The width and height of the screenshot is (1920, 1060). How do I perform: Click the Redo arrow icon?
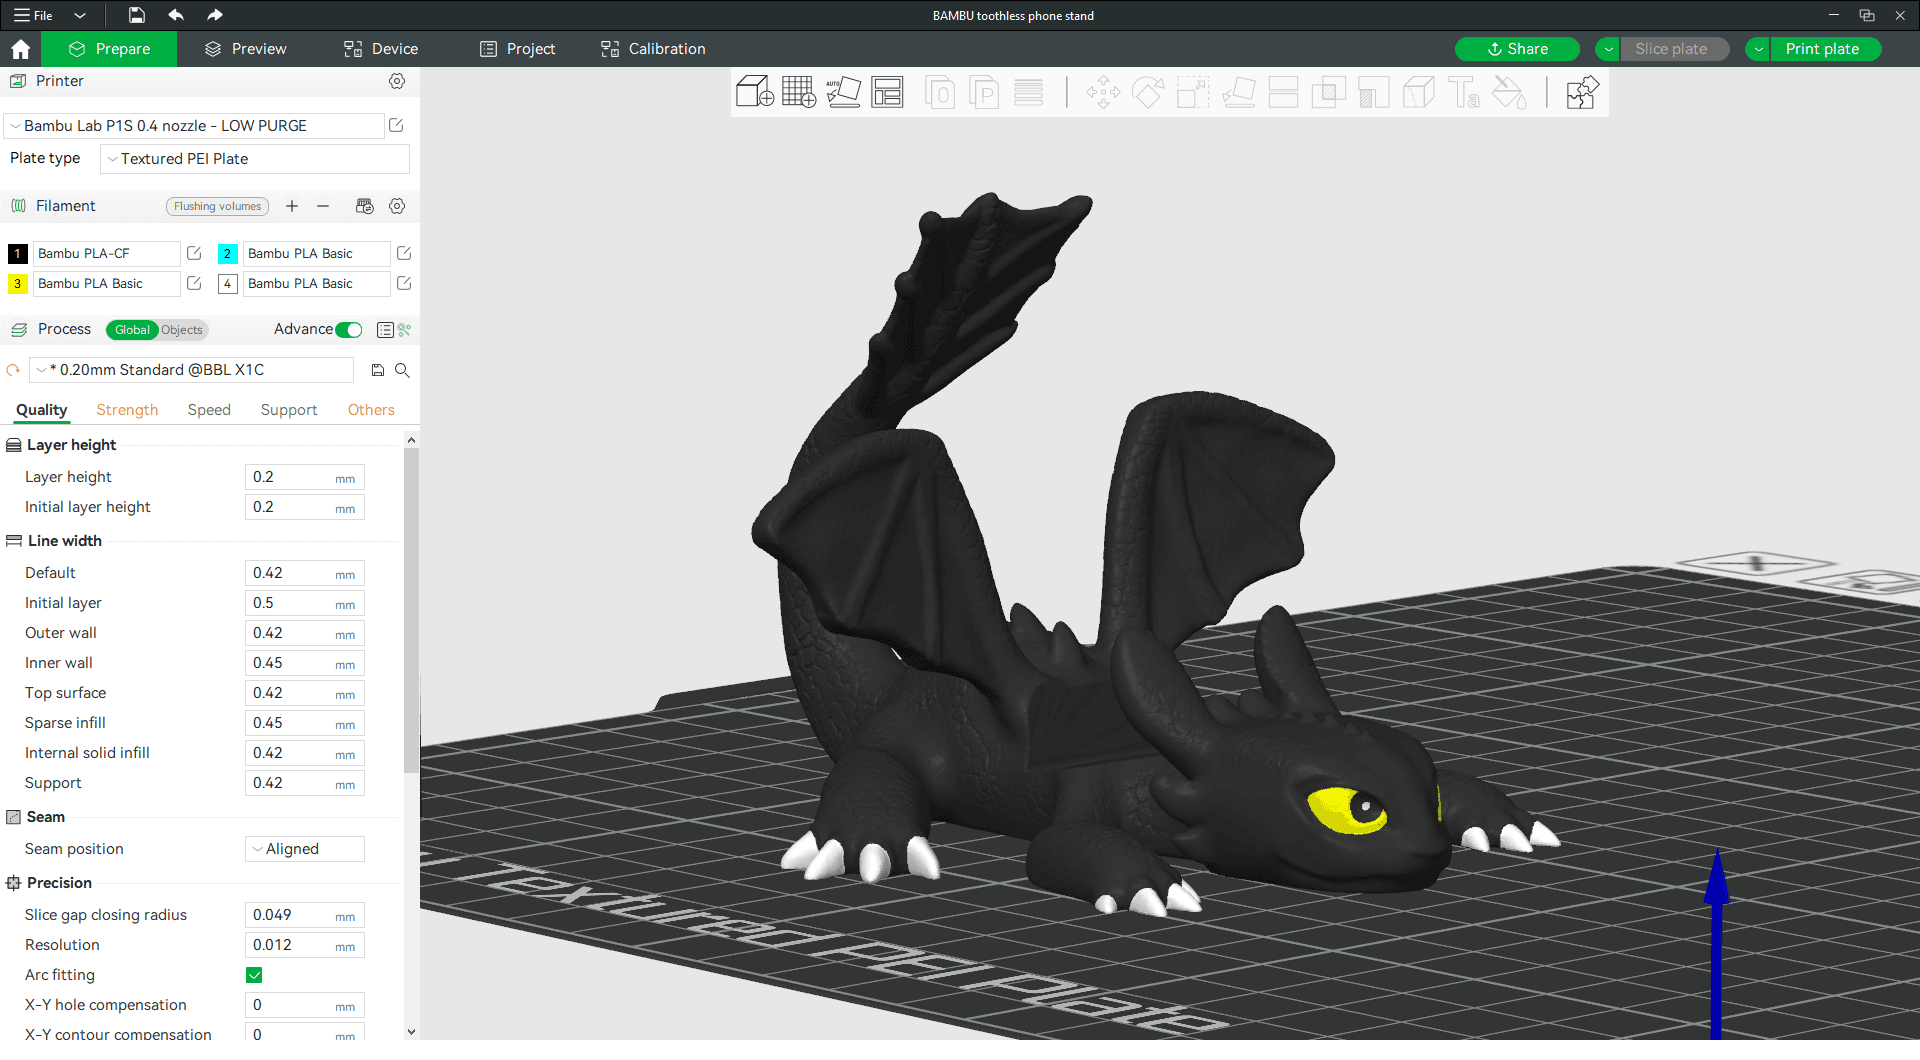point(214,15)
